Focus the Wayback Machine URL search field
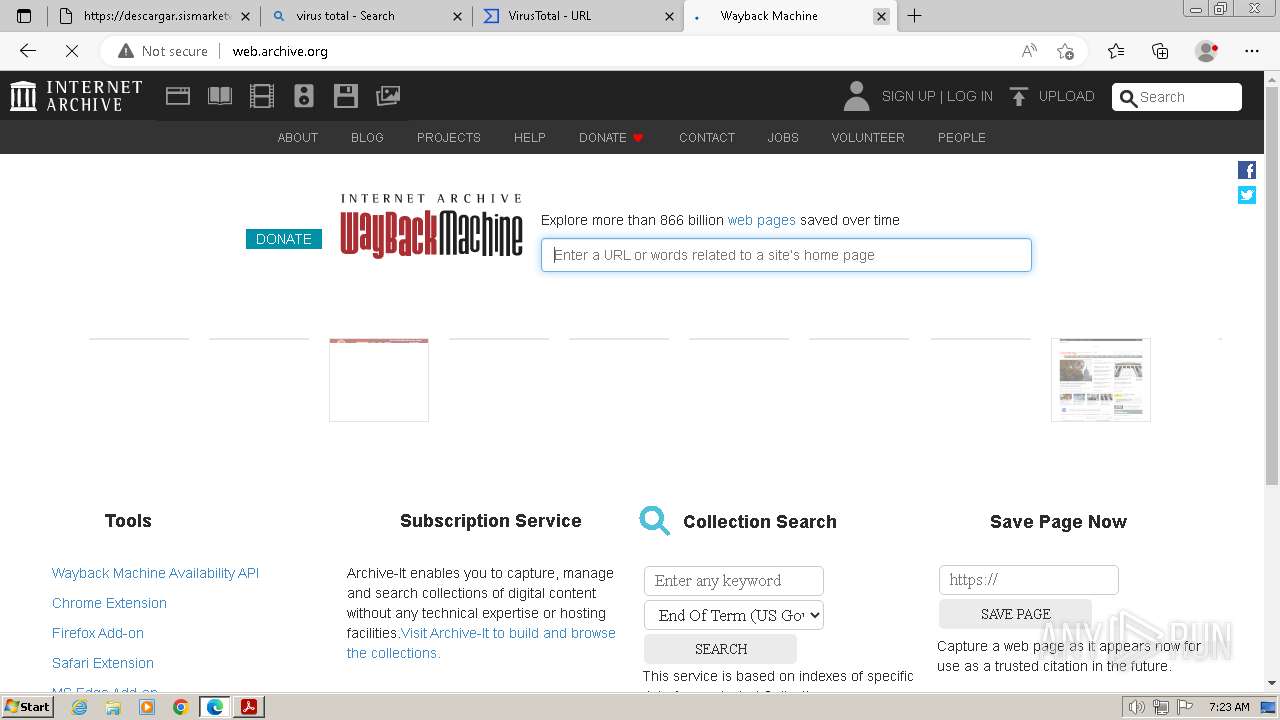 (786, 255)
